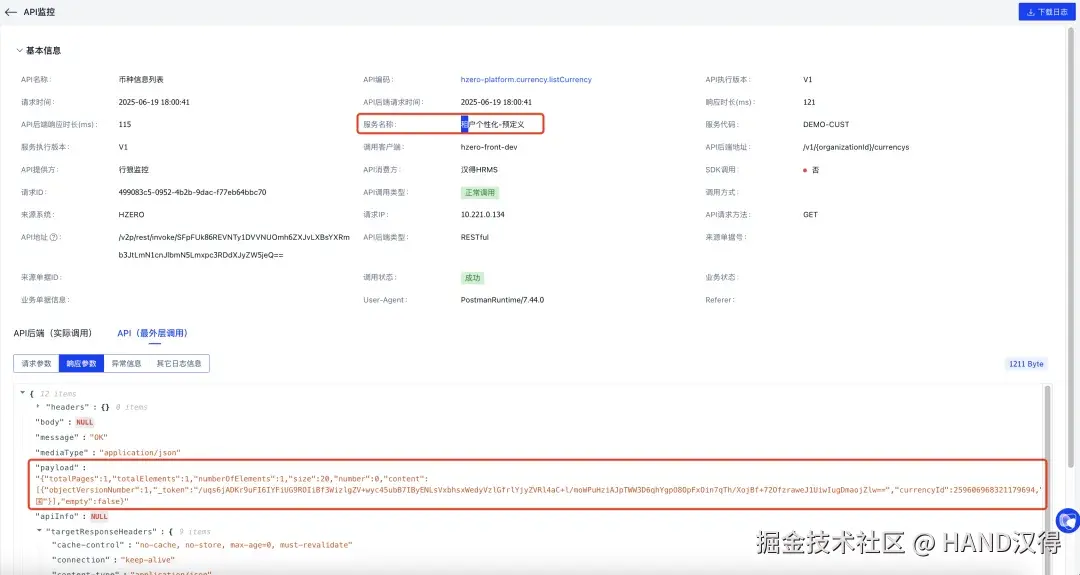This screenshot has height=575, width=1080.
Task: Open the 其它日志信息 section
Action: point(178,364)
